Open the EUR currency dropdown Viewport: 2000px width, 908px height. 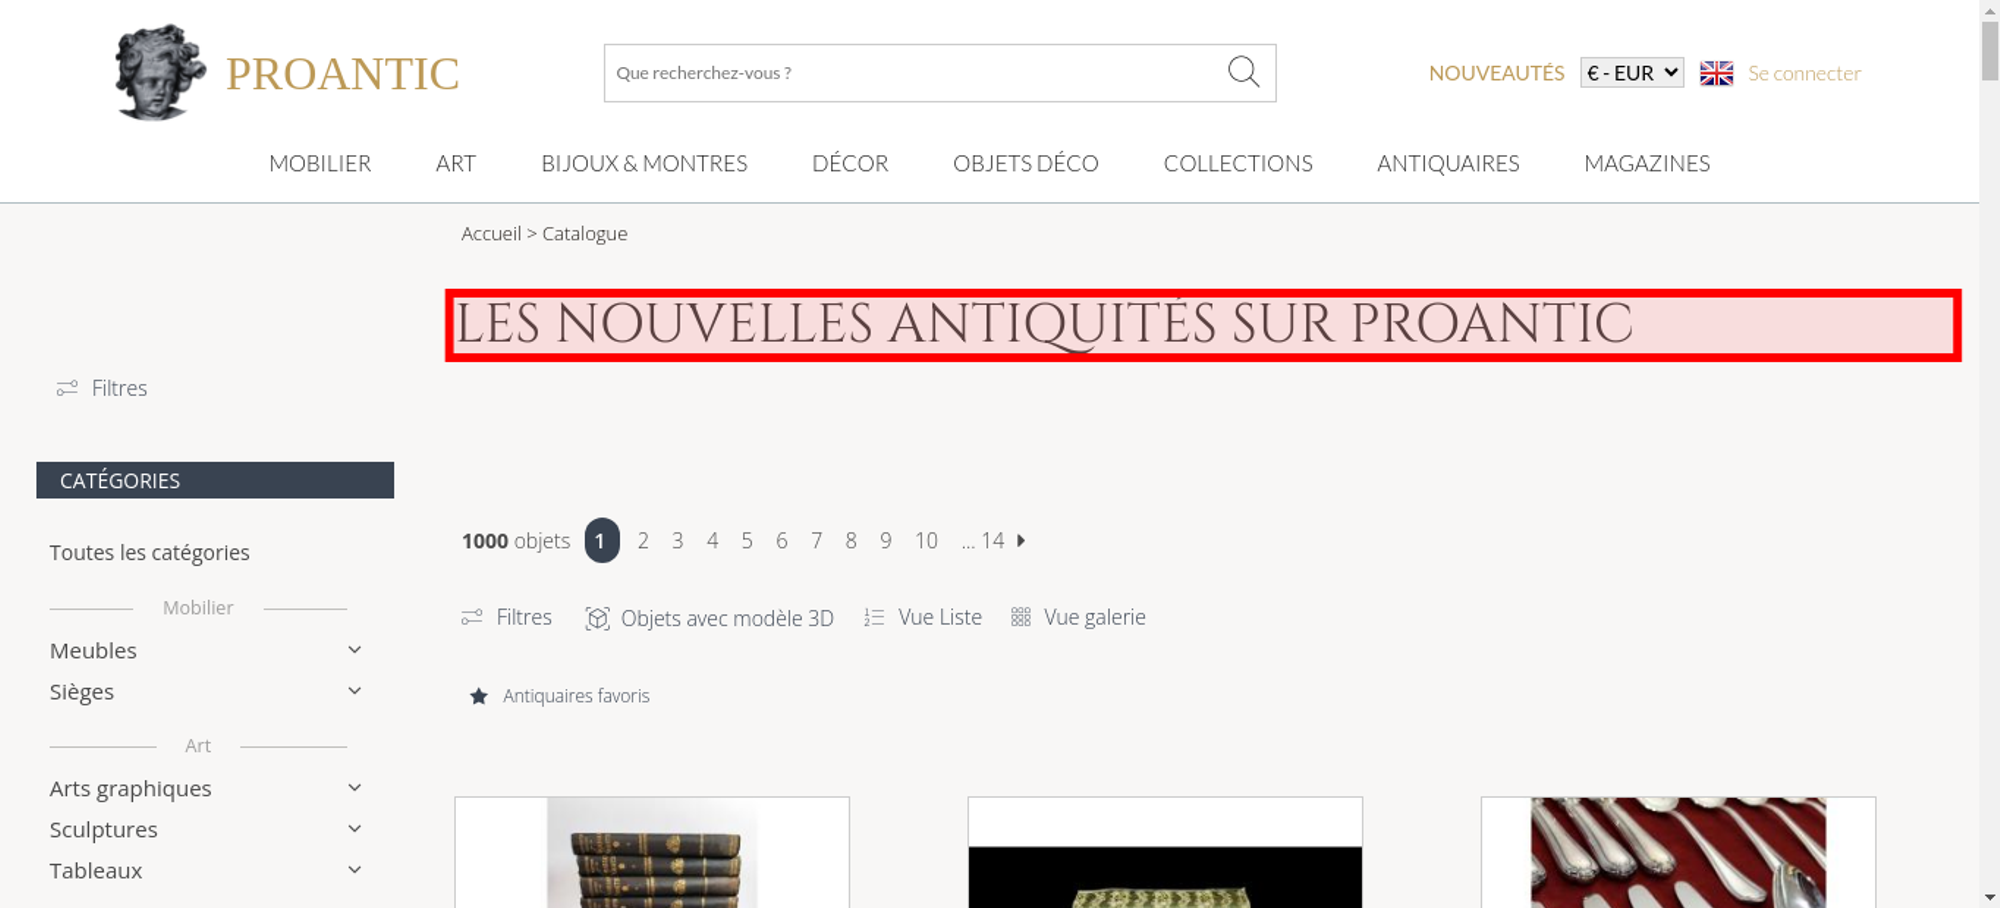pyautogui.click(x=1632, y=73)
